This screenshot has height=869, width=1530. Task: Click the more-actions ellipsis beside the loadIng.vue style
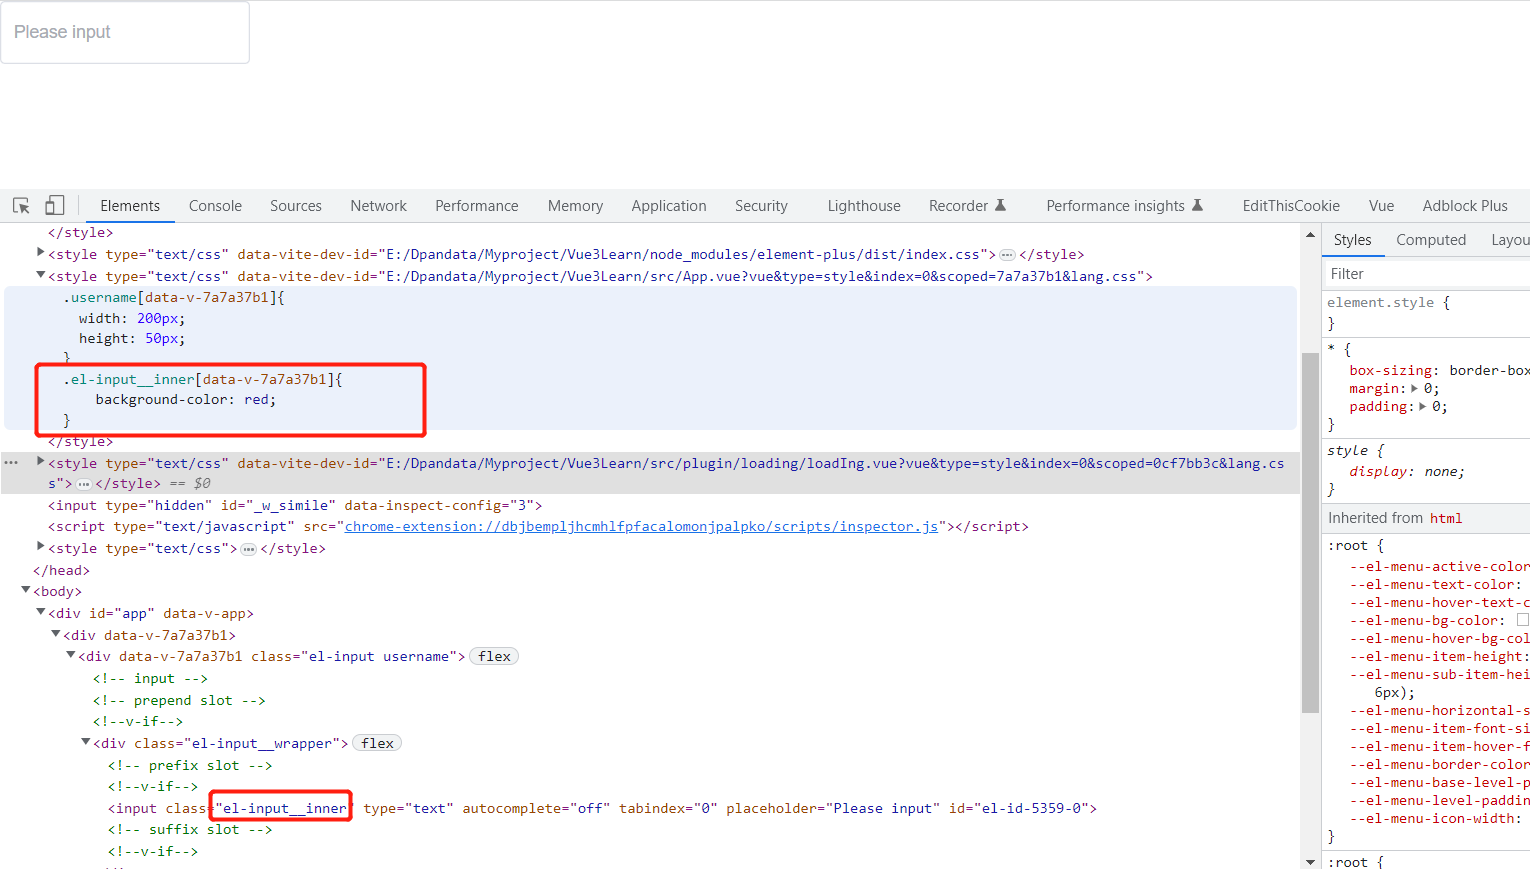(11, 461)
